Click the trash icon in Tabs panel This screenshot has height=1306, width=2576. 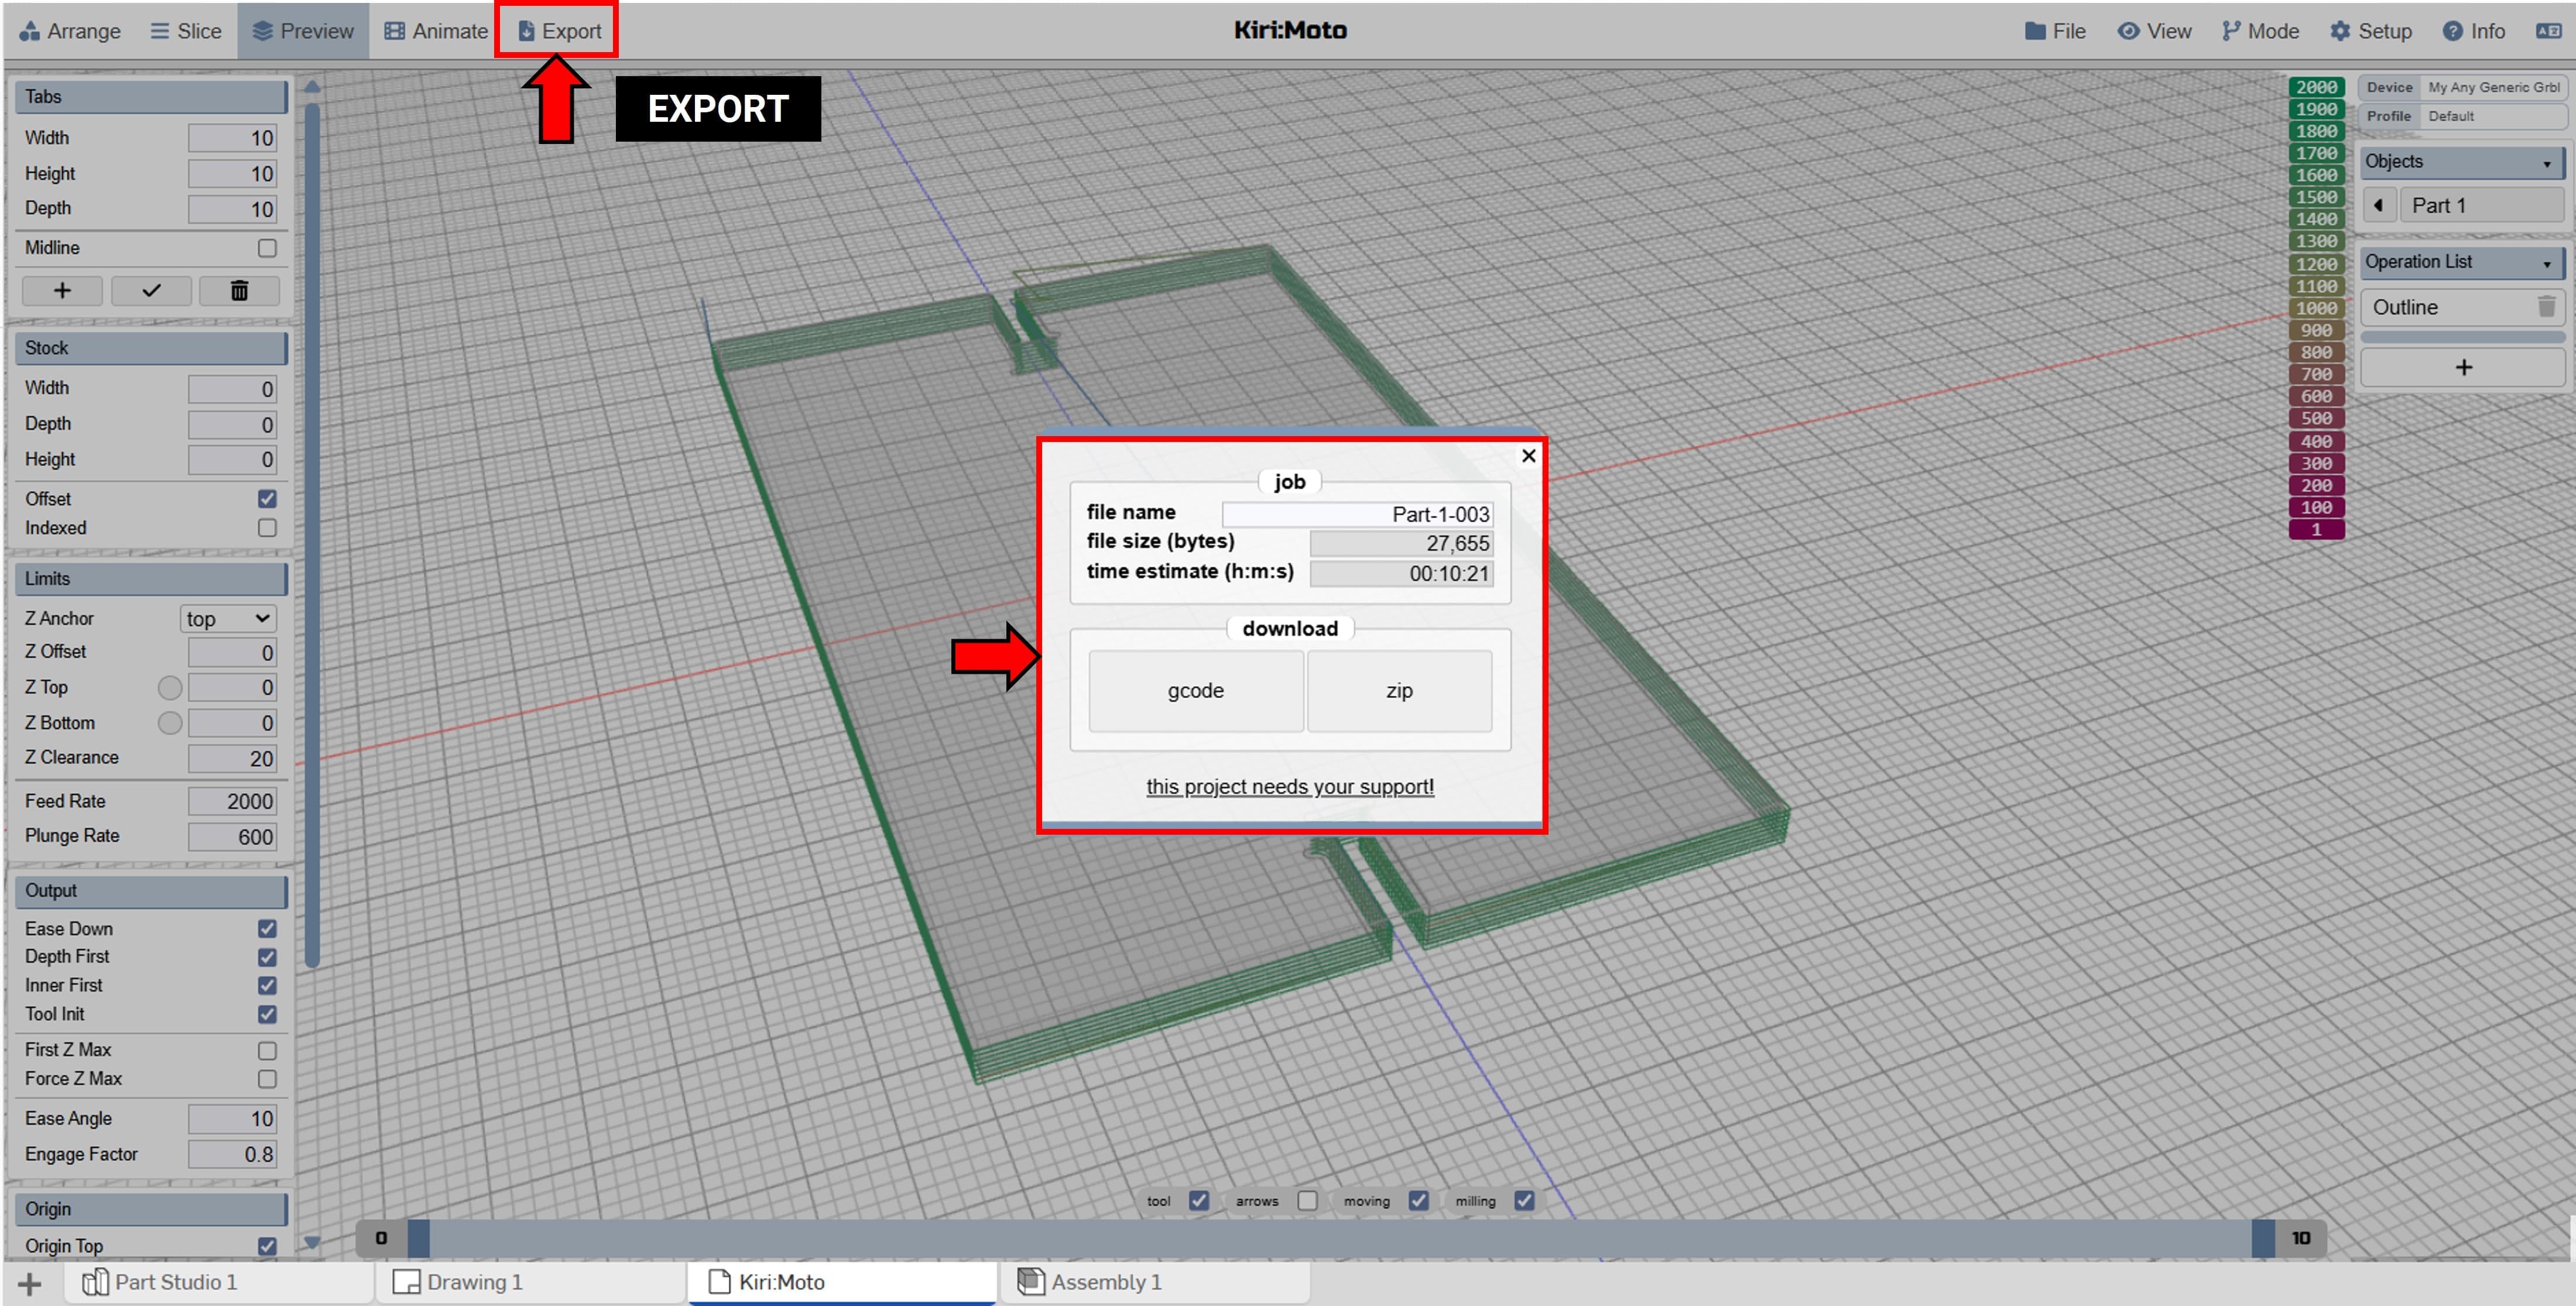[239, 290]
